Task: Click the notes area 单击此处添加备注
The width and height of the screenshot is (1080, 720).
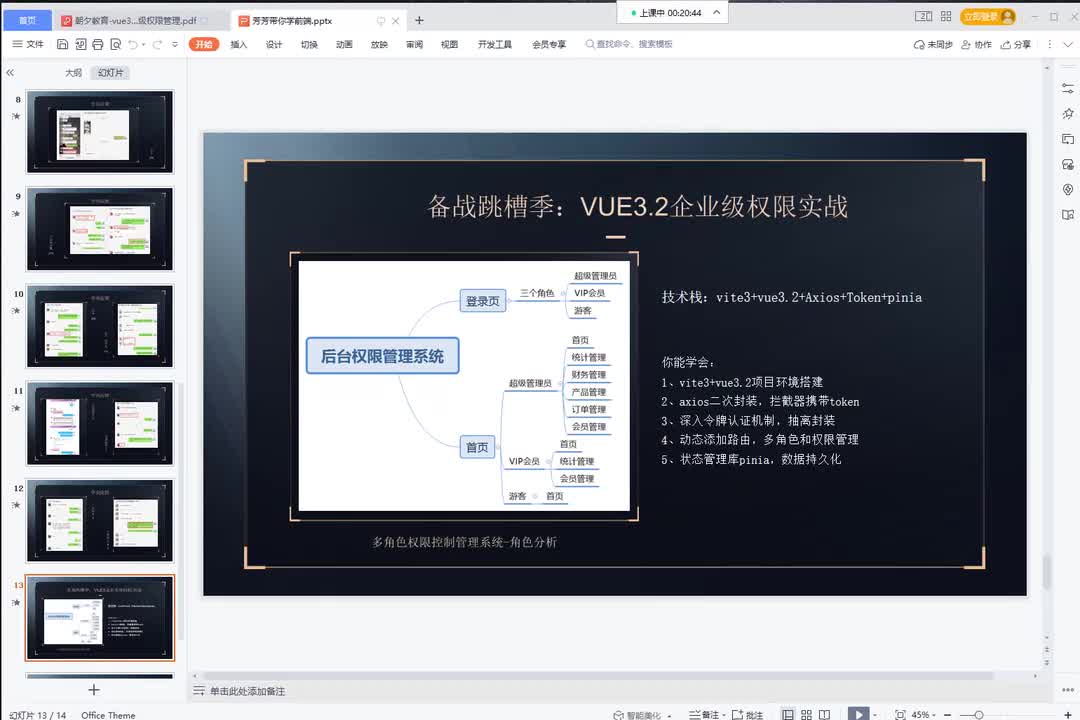Action: coord(247,691)
